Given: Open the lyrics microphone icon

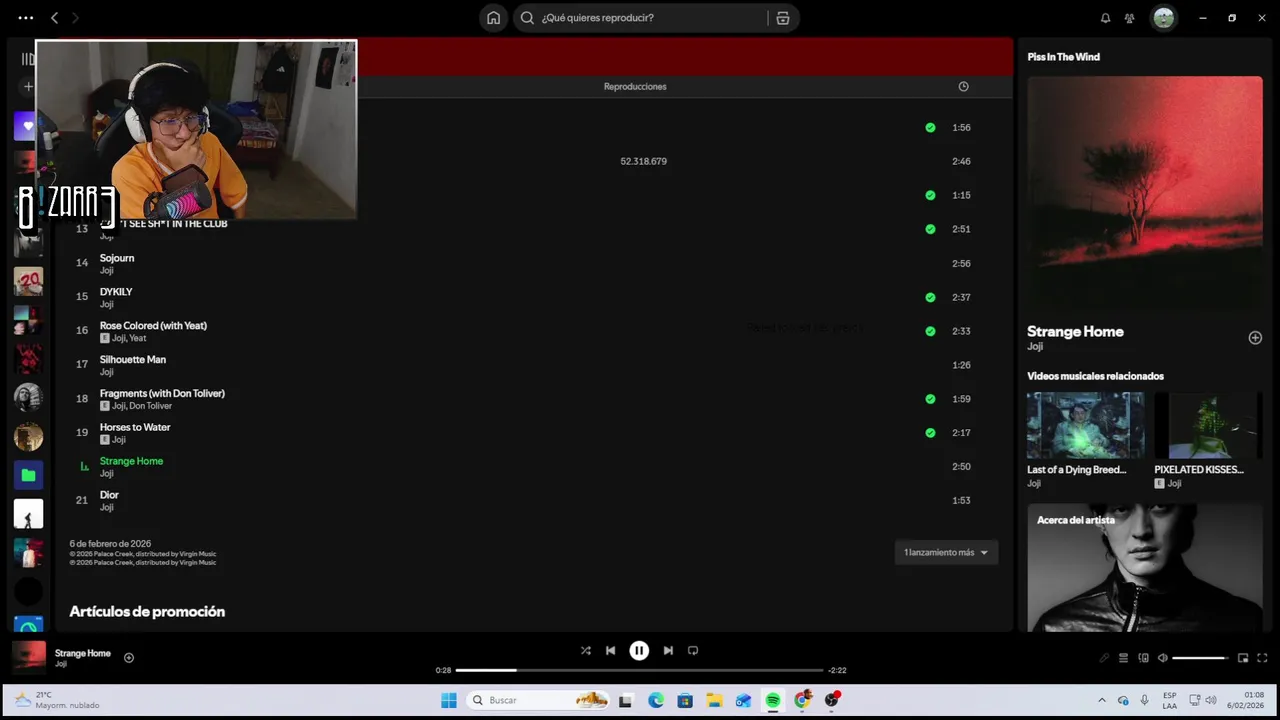Looking at the screenshot, I should [x=1104, y=658].
